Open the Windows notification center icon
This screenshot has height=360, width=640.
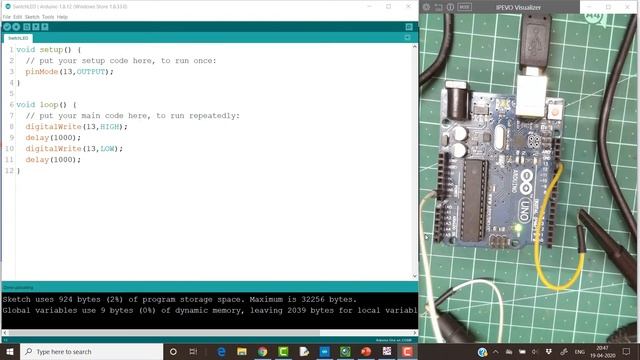[627, 351]
